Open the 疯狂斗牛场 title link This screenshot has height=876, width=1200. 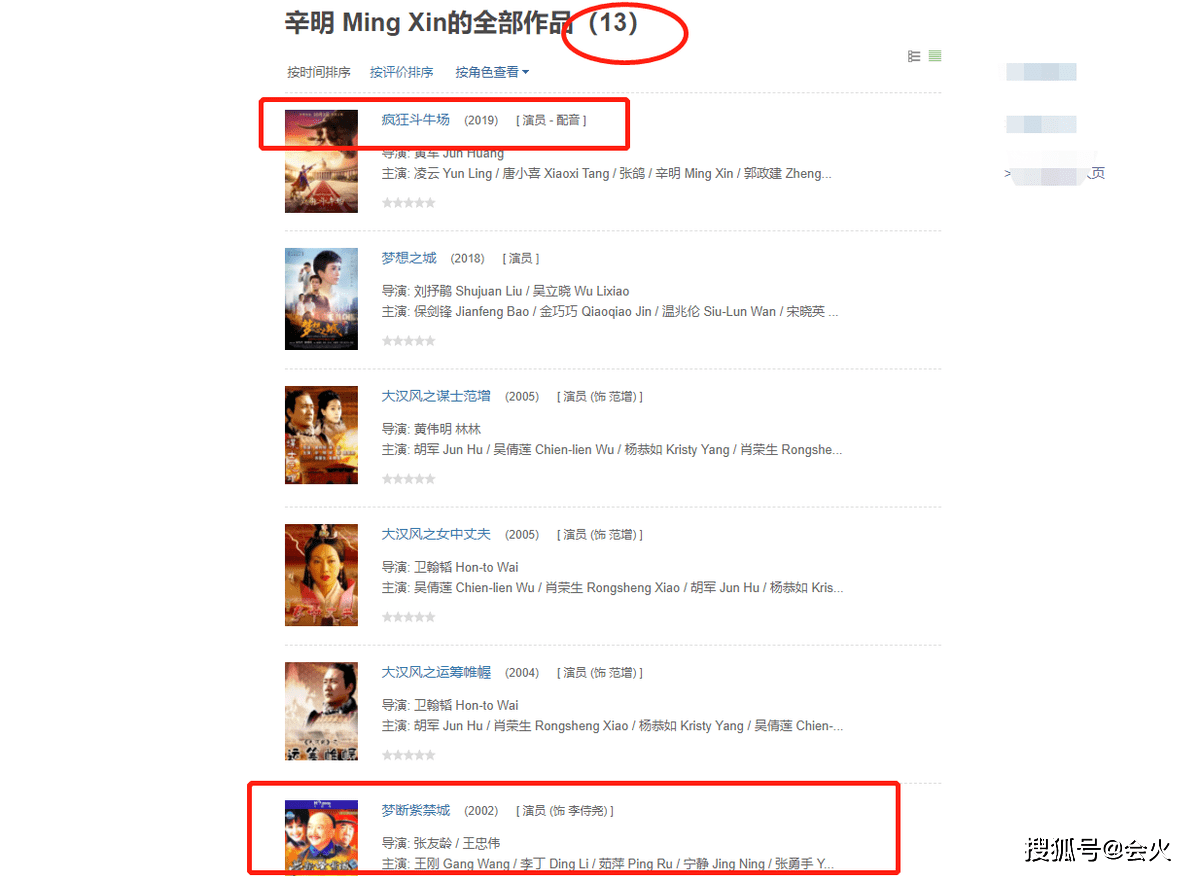(416, 120)
